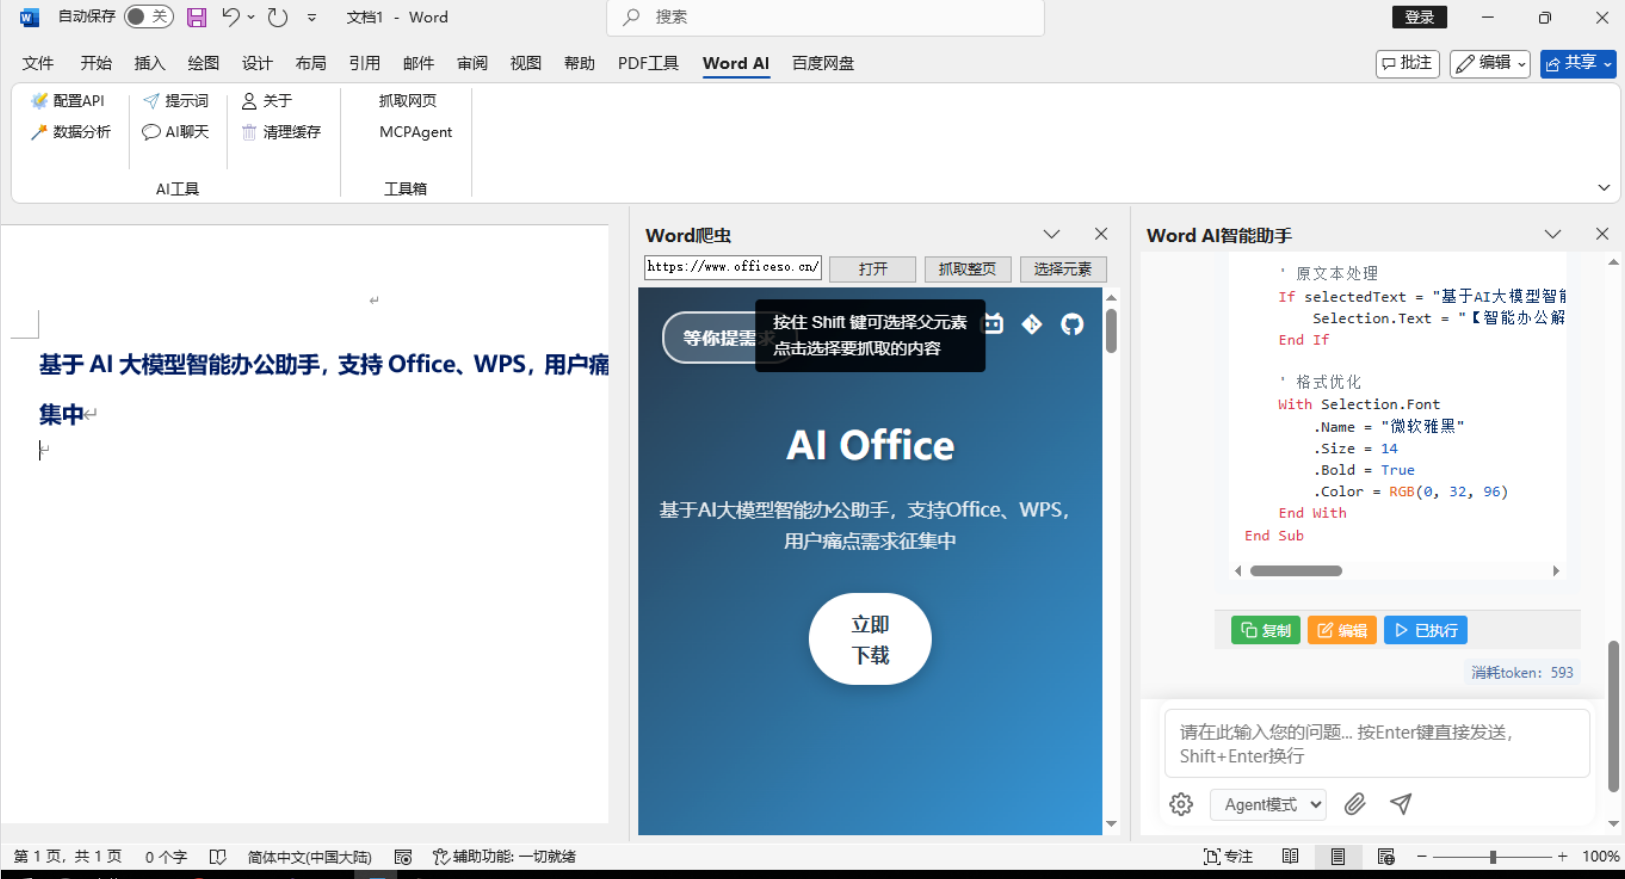Click the 简体中文(中国大陆) language indicator
1625x879 pixels.
point(309,857)
